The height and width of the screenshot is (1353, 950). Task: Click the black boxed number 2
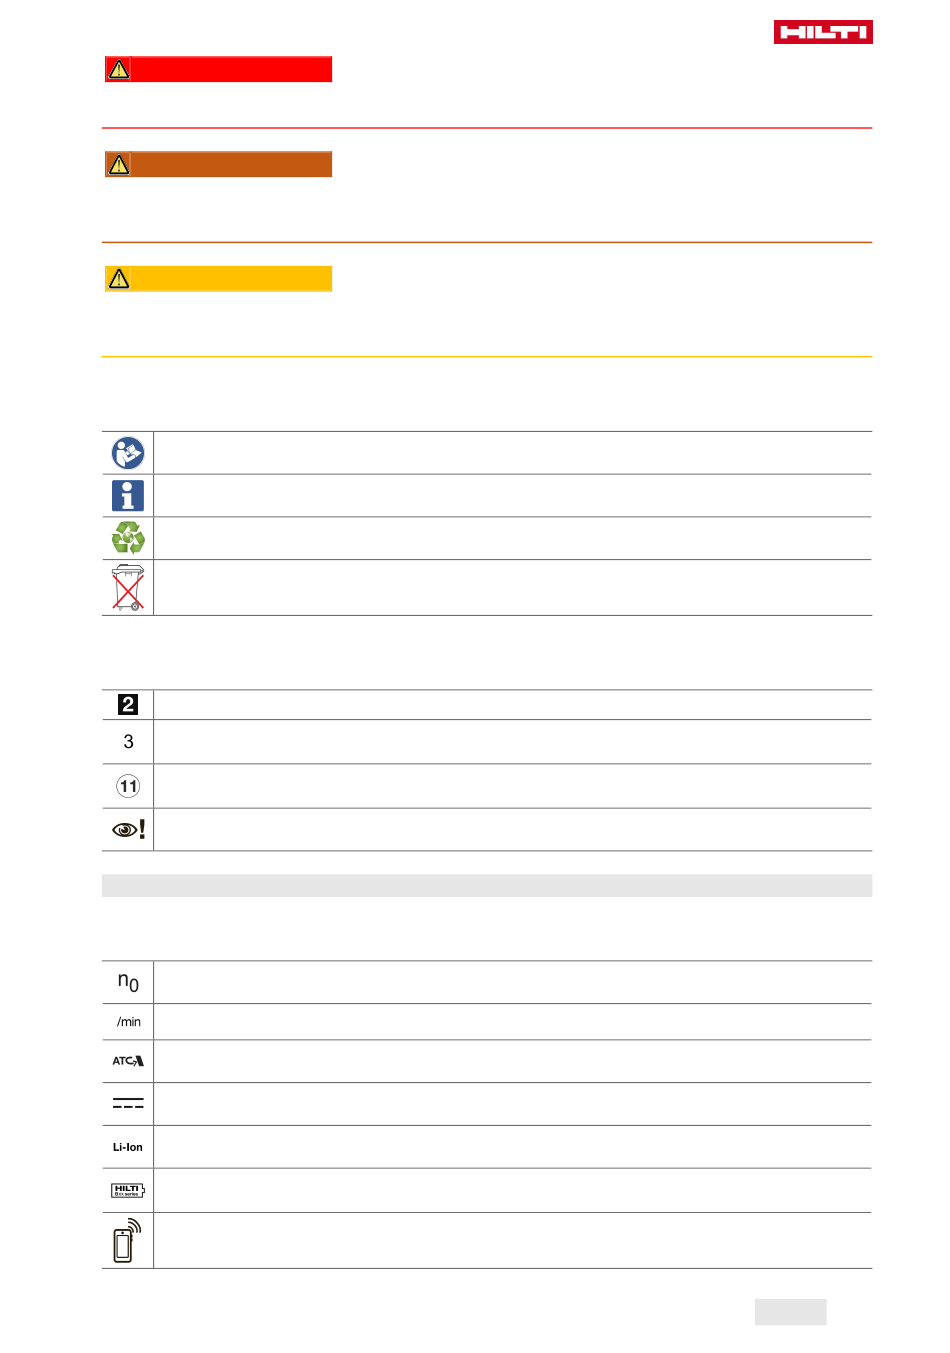pyautogui.click(x=128, y=705)
